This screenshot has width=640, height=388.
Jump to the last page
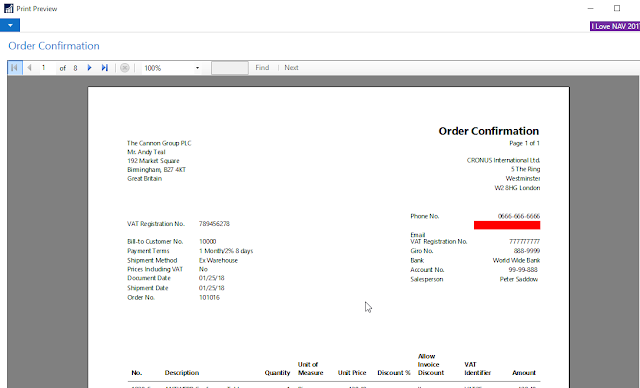[104, 68]
